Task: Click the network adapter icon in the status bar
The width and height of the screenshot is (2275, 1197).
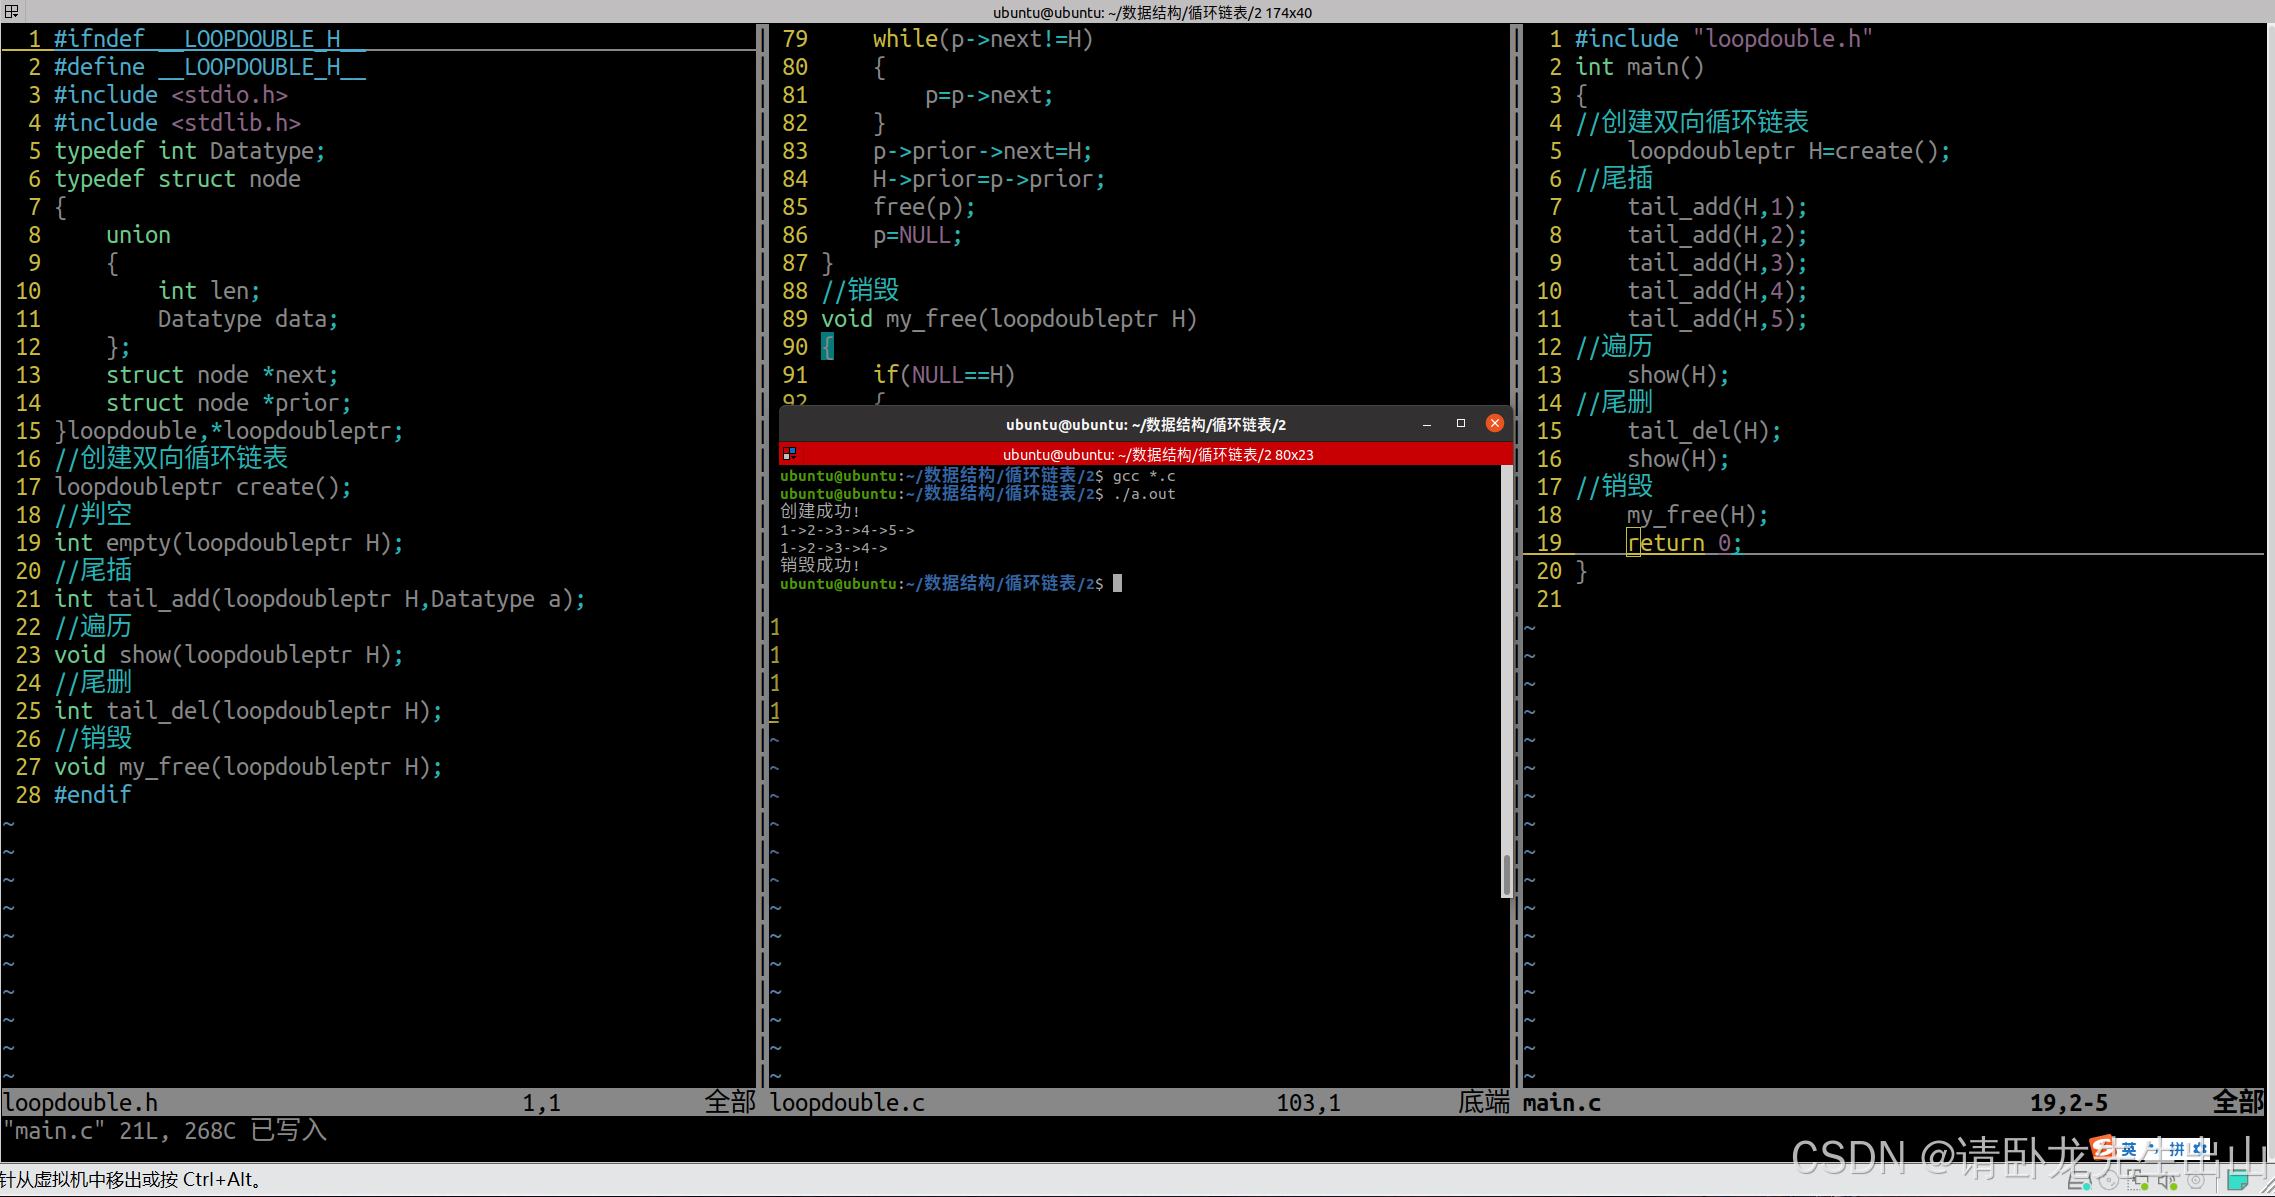Action: [2137, 1182]
